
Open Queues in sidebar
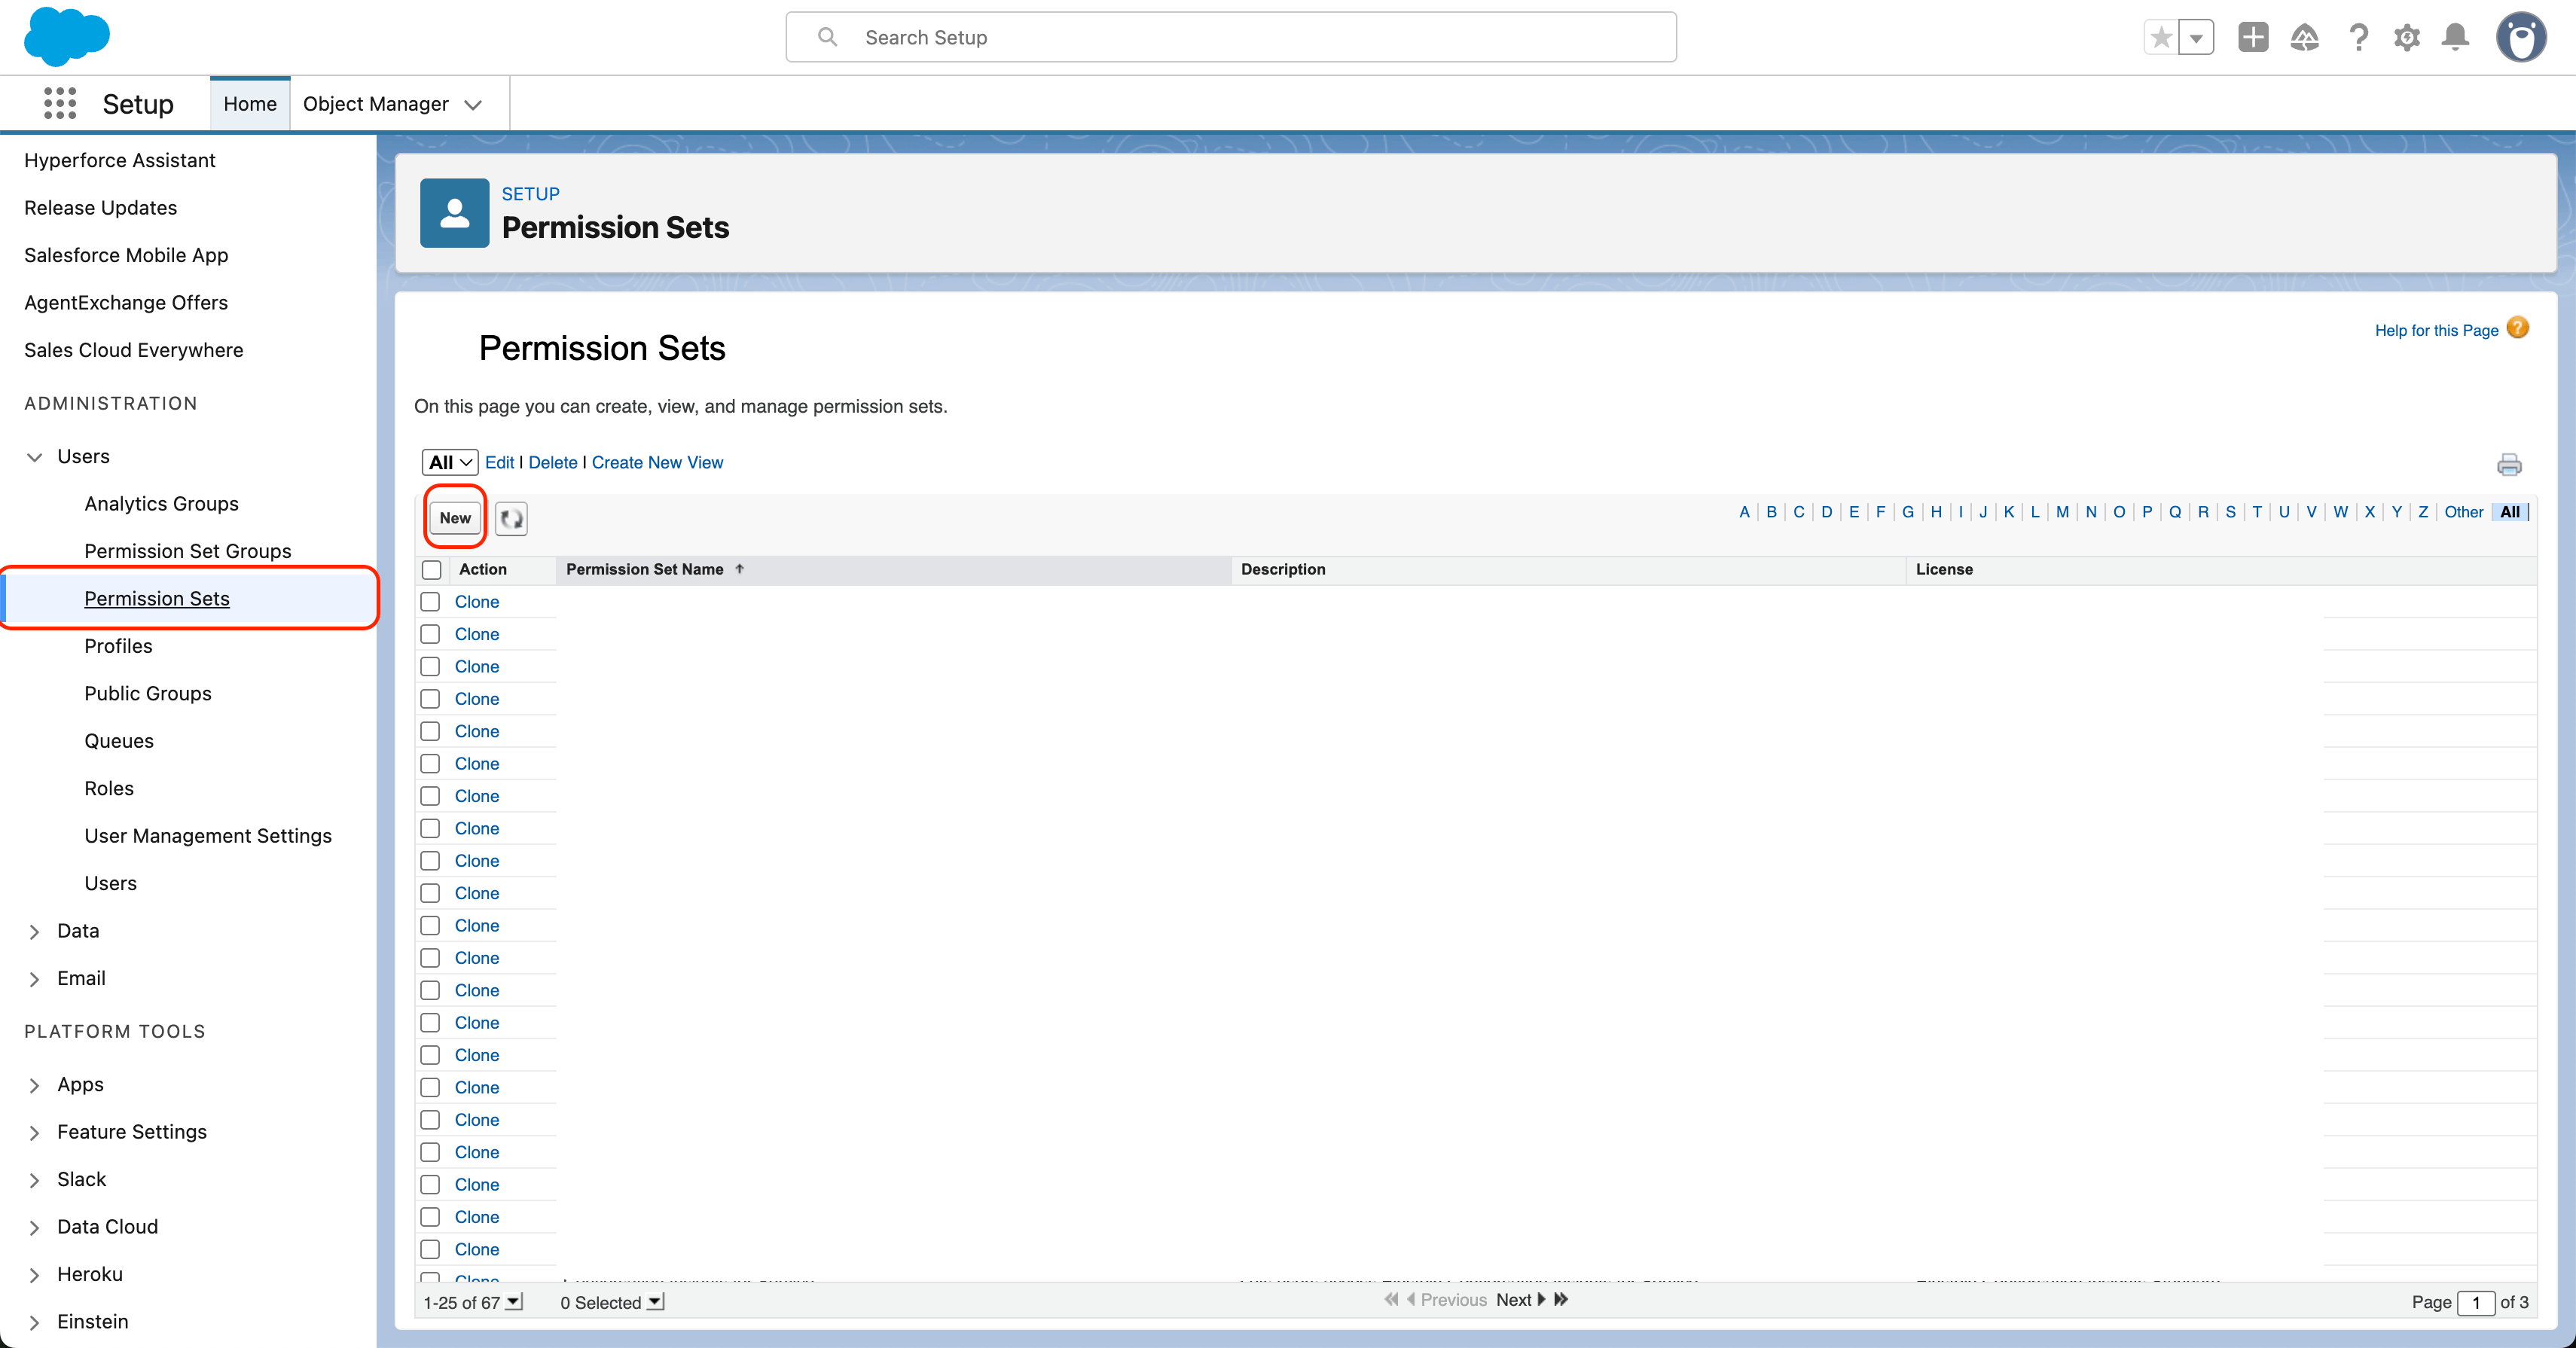[119, 741]
